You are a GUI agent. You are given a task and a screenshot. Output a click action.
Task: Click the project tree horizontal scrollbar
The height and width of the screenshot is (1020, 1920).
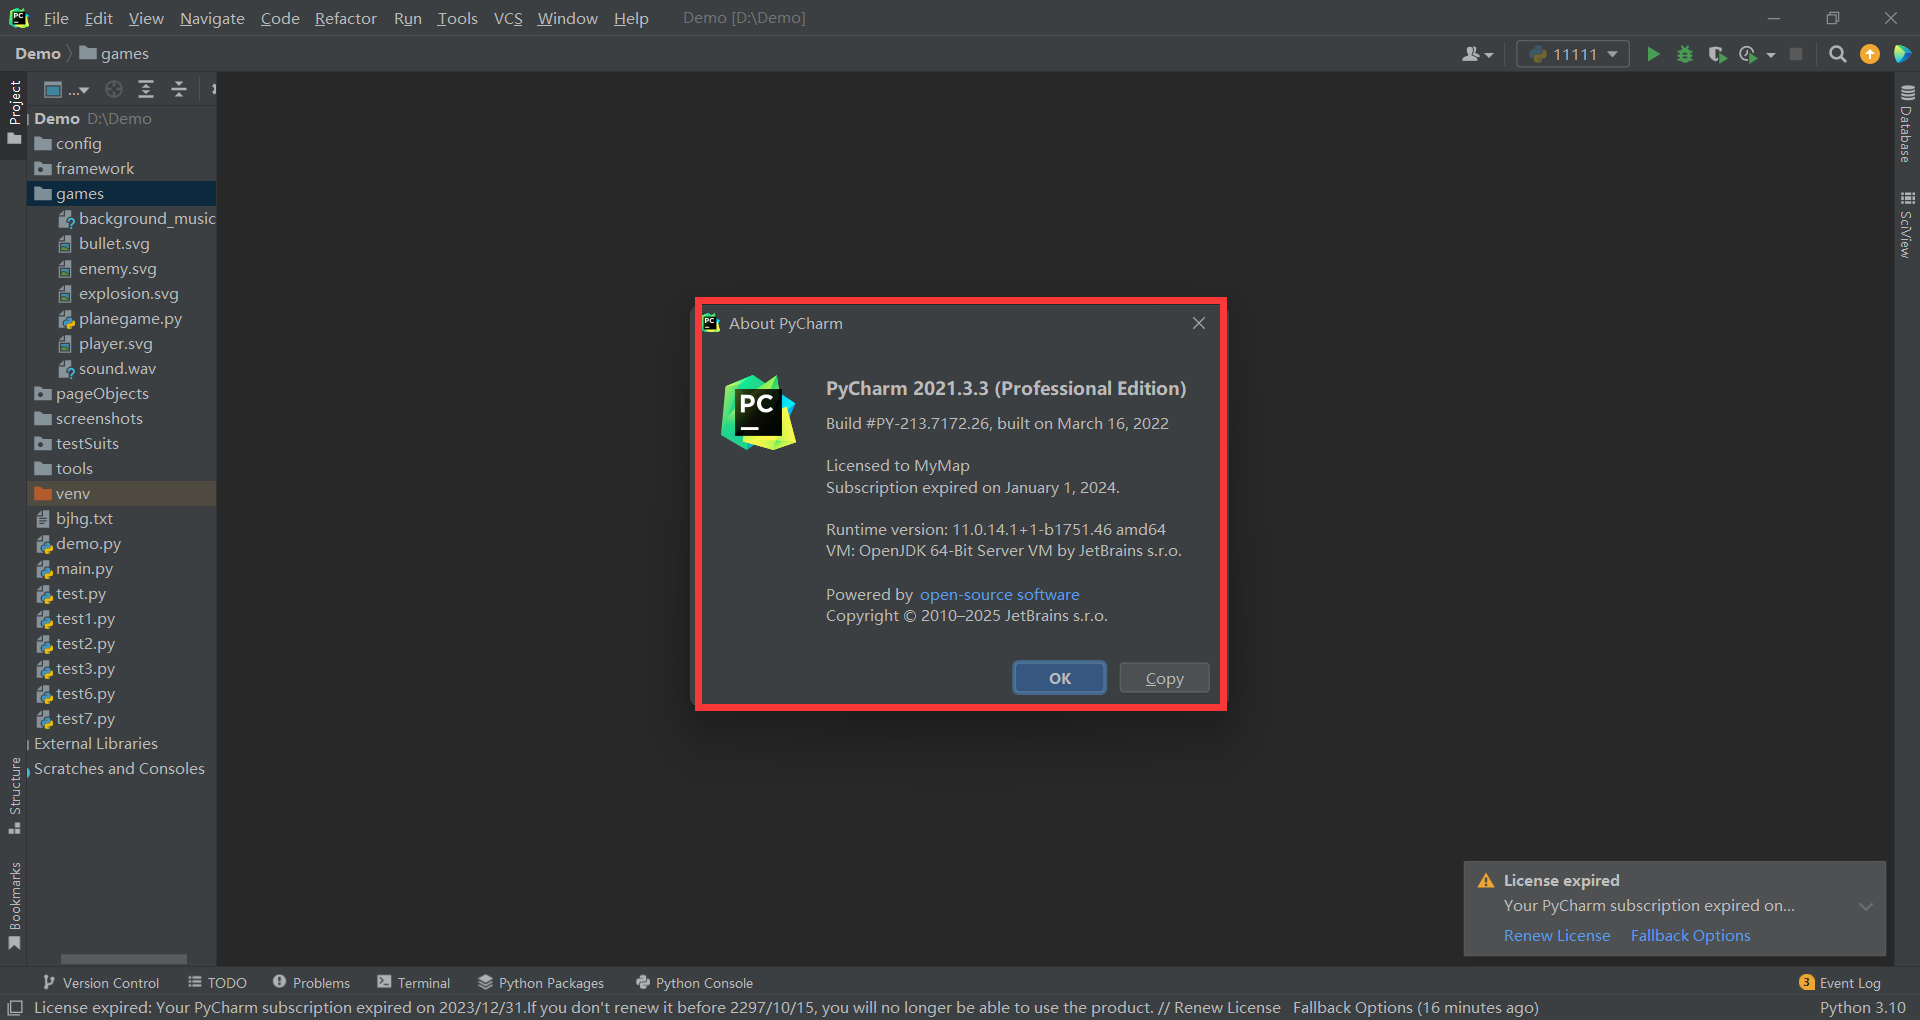(x=123, y=959)
